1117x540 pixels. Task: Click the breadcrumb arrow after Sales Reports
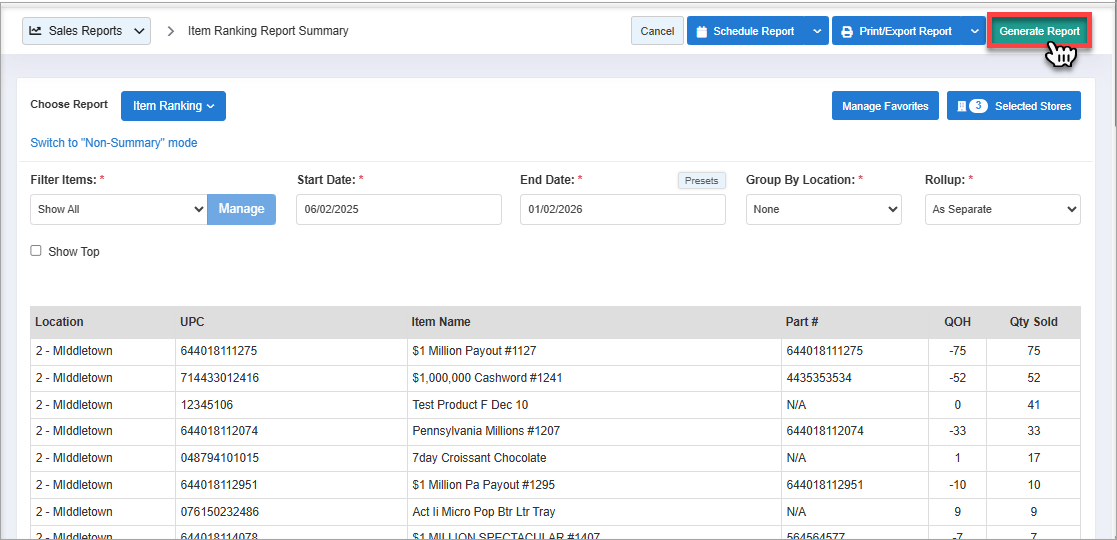(x=170, y=31)
